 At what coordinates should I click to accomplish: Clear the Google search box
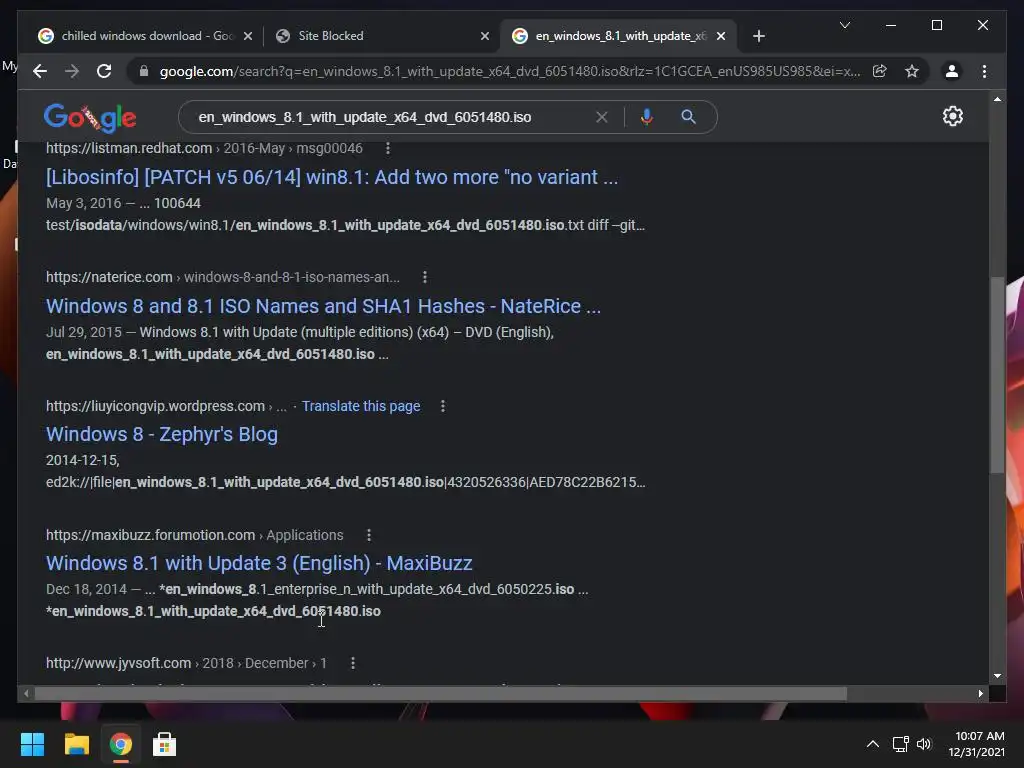point(601,117)
